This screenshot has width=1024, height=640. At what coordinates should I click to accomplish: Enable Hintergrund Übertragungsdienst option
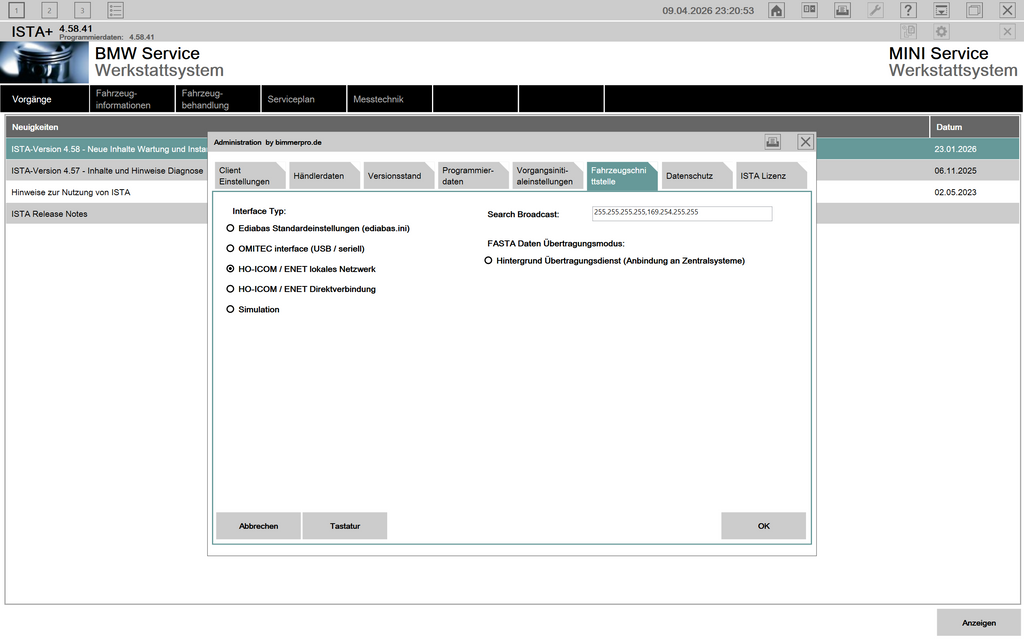click(489, 261)
